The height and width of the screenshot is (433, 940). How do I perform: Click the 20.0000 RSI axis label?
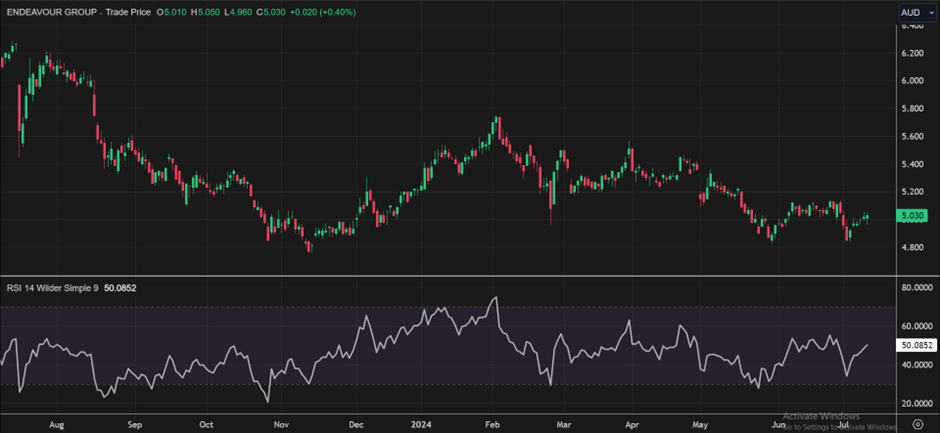coord(915,403)
